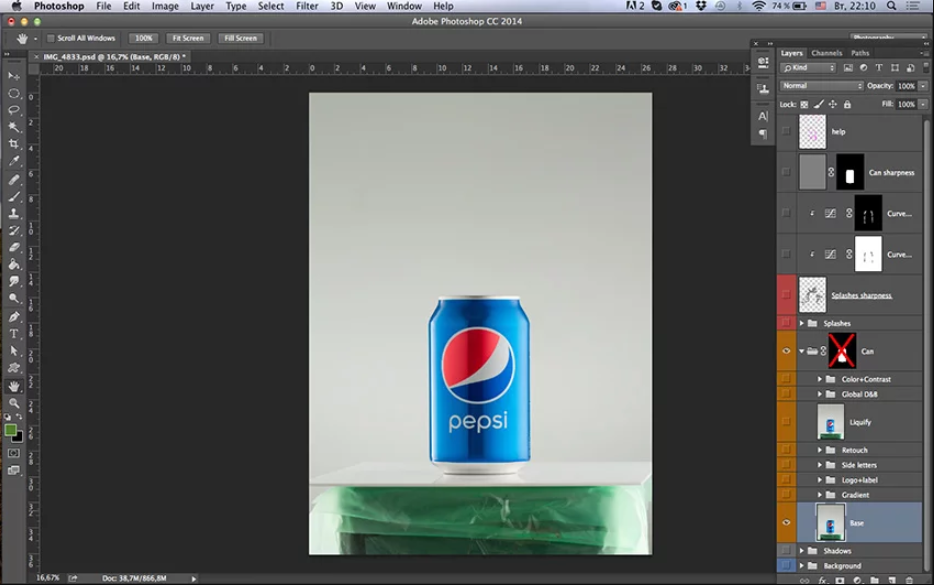The width and height of the screenshot is (934, 585).
Task: Switch to the Channels tab
Action: coord(826,53)
